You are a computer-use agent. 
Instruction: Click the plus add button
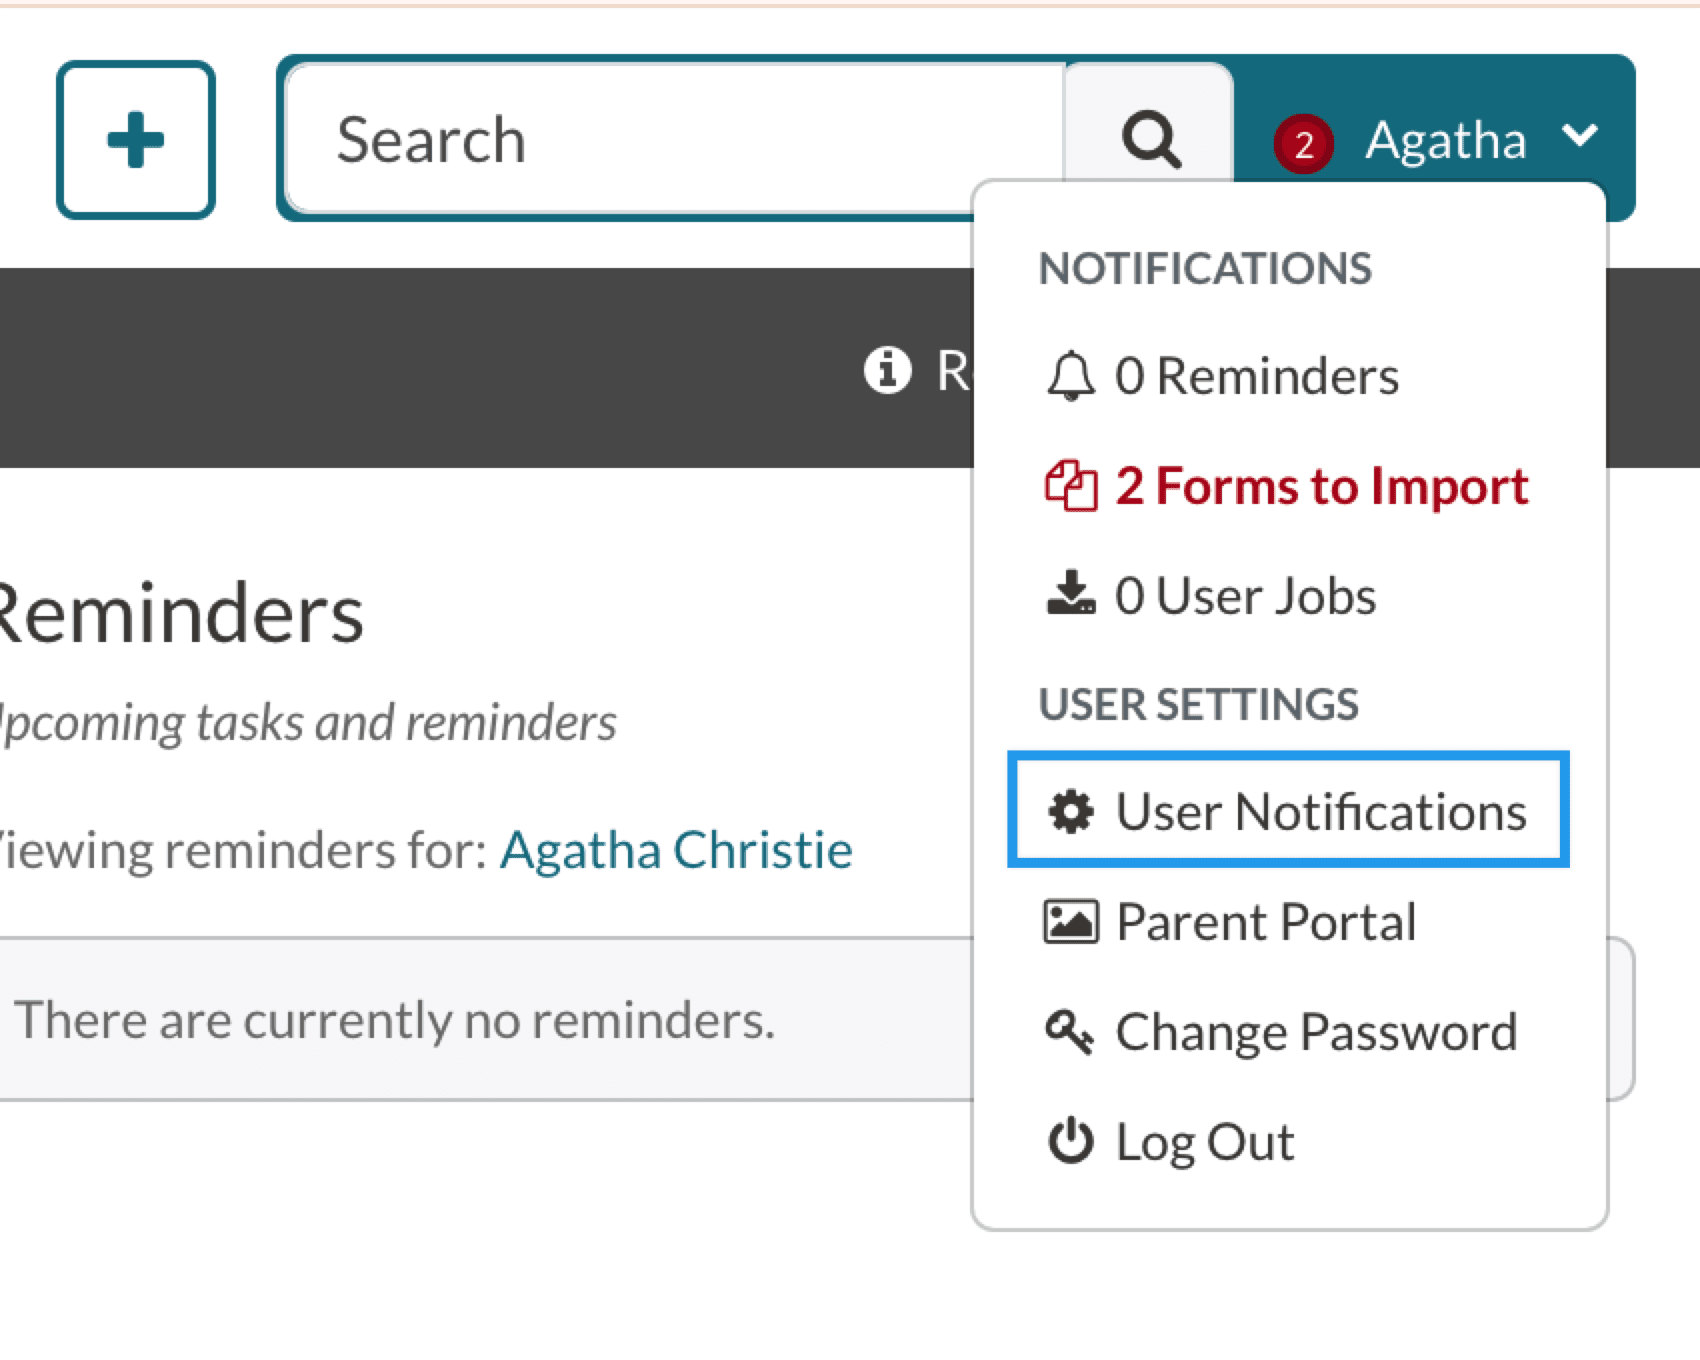click(x=136, y=140)
